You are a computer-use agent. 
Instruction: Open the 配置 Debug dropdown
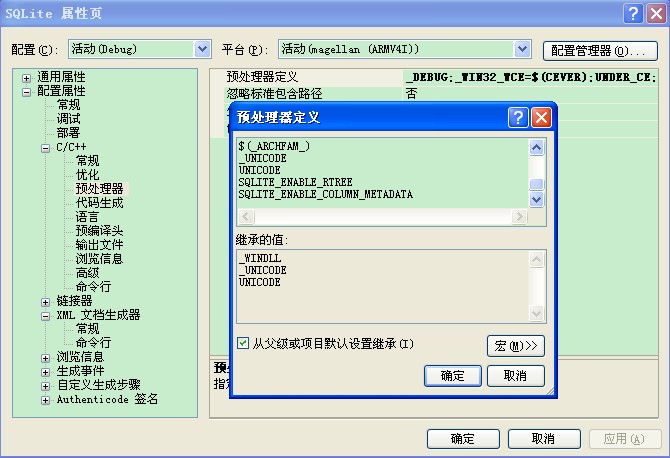coord(203,49)
